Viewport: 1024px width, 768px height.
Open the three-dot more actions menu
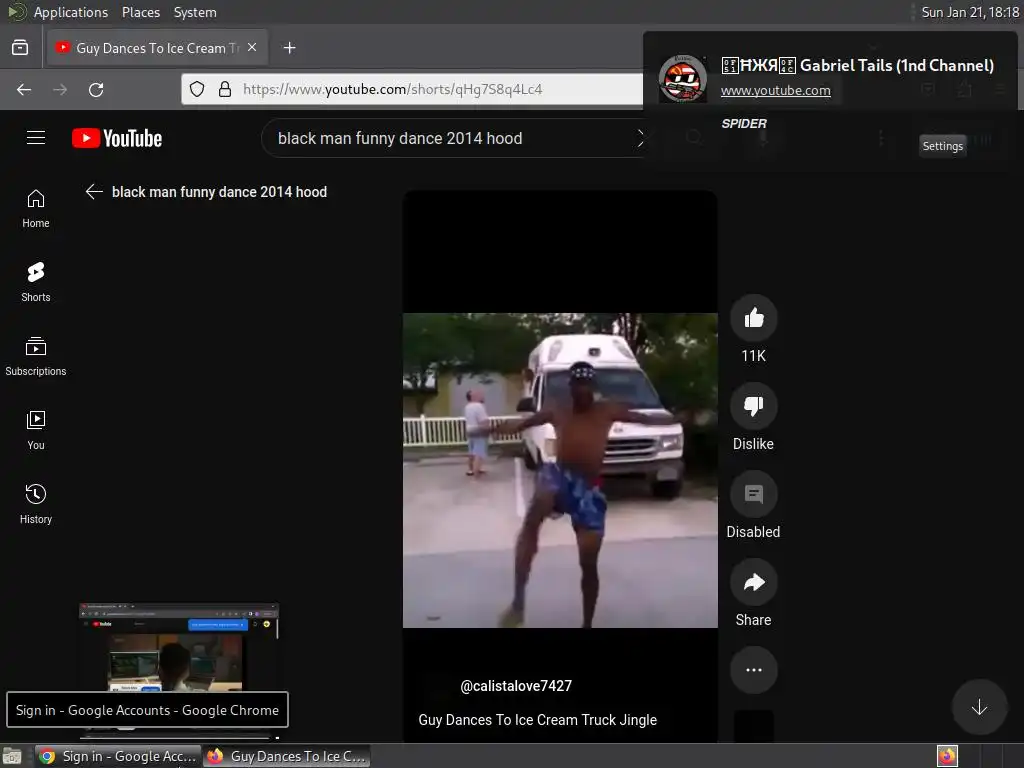click(x=754, y=670)
